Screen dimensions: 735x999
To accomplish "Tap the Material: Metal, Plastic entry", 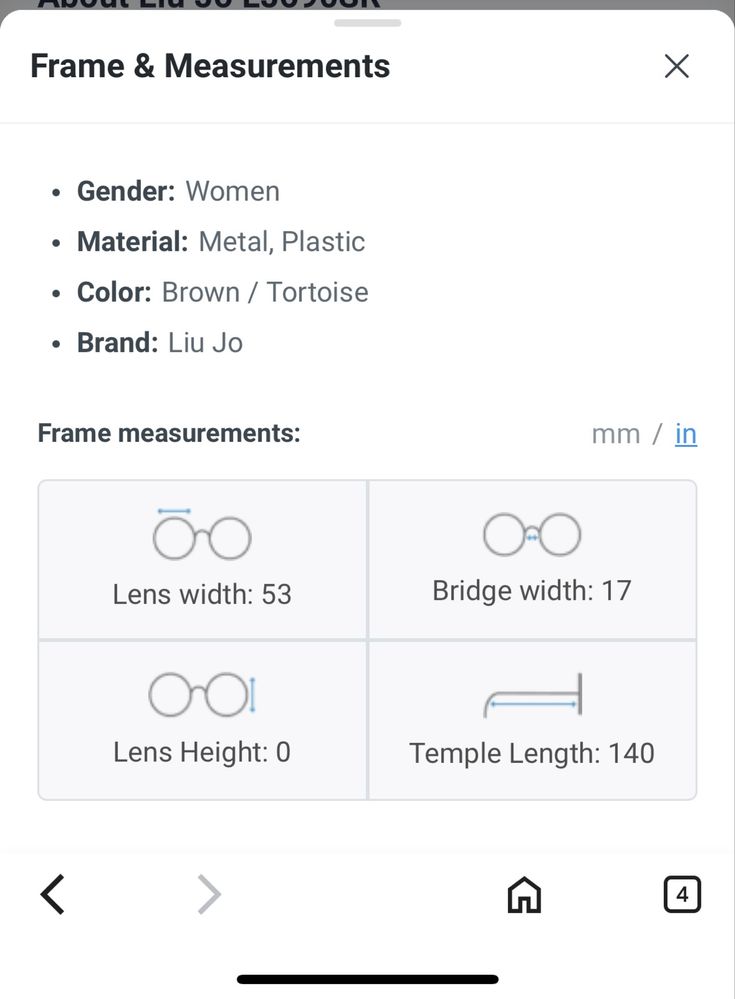I will (221, 242).
